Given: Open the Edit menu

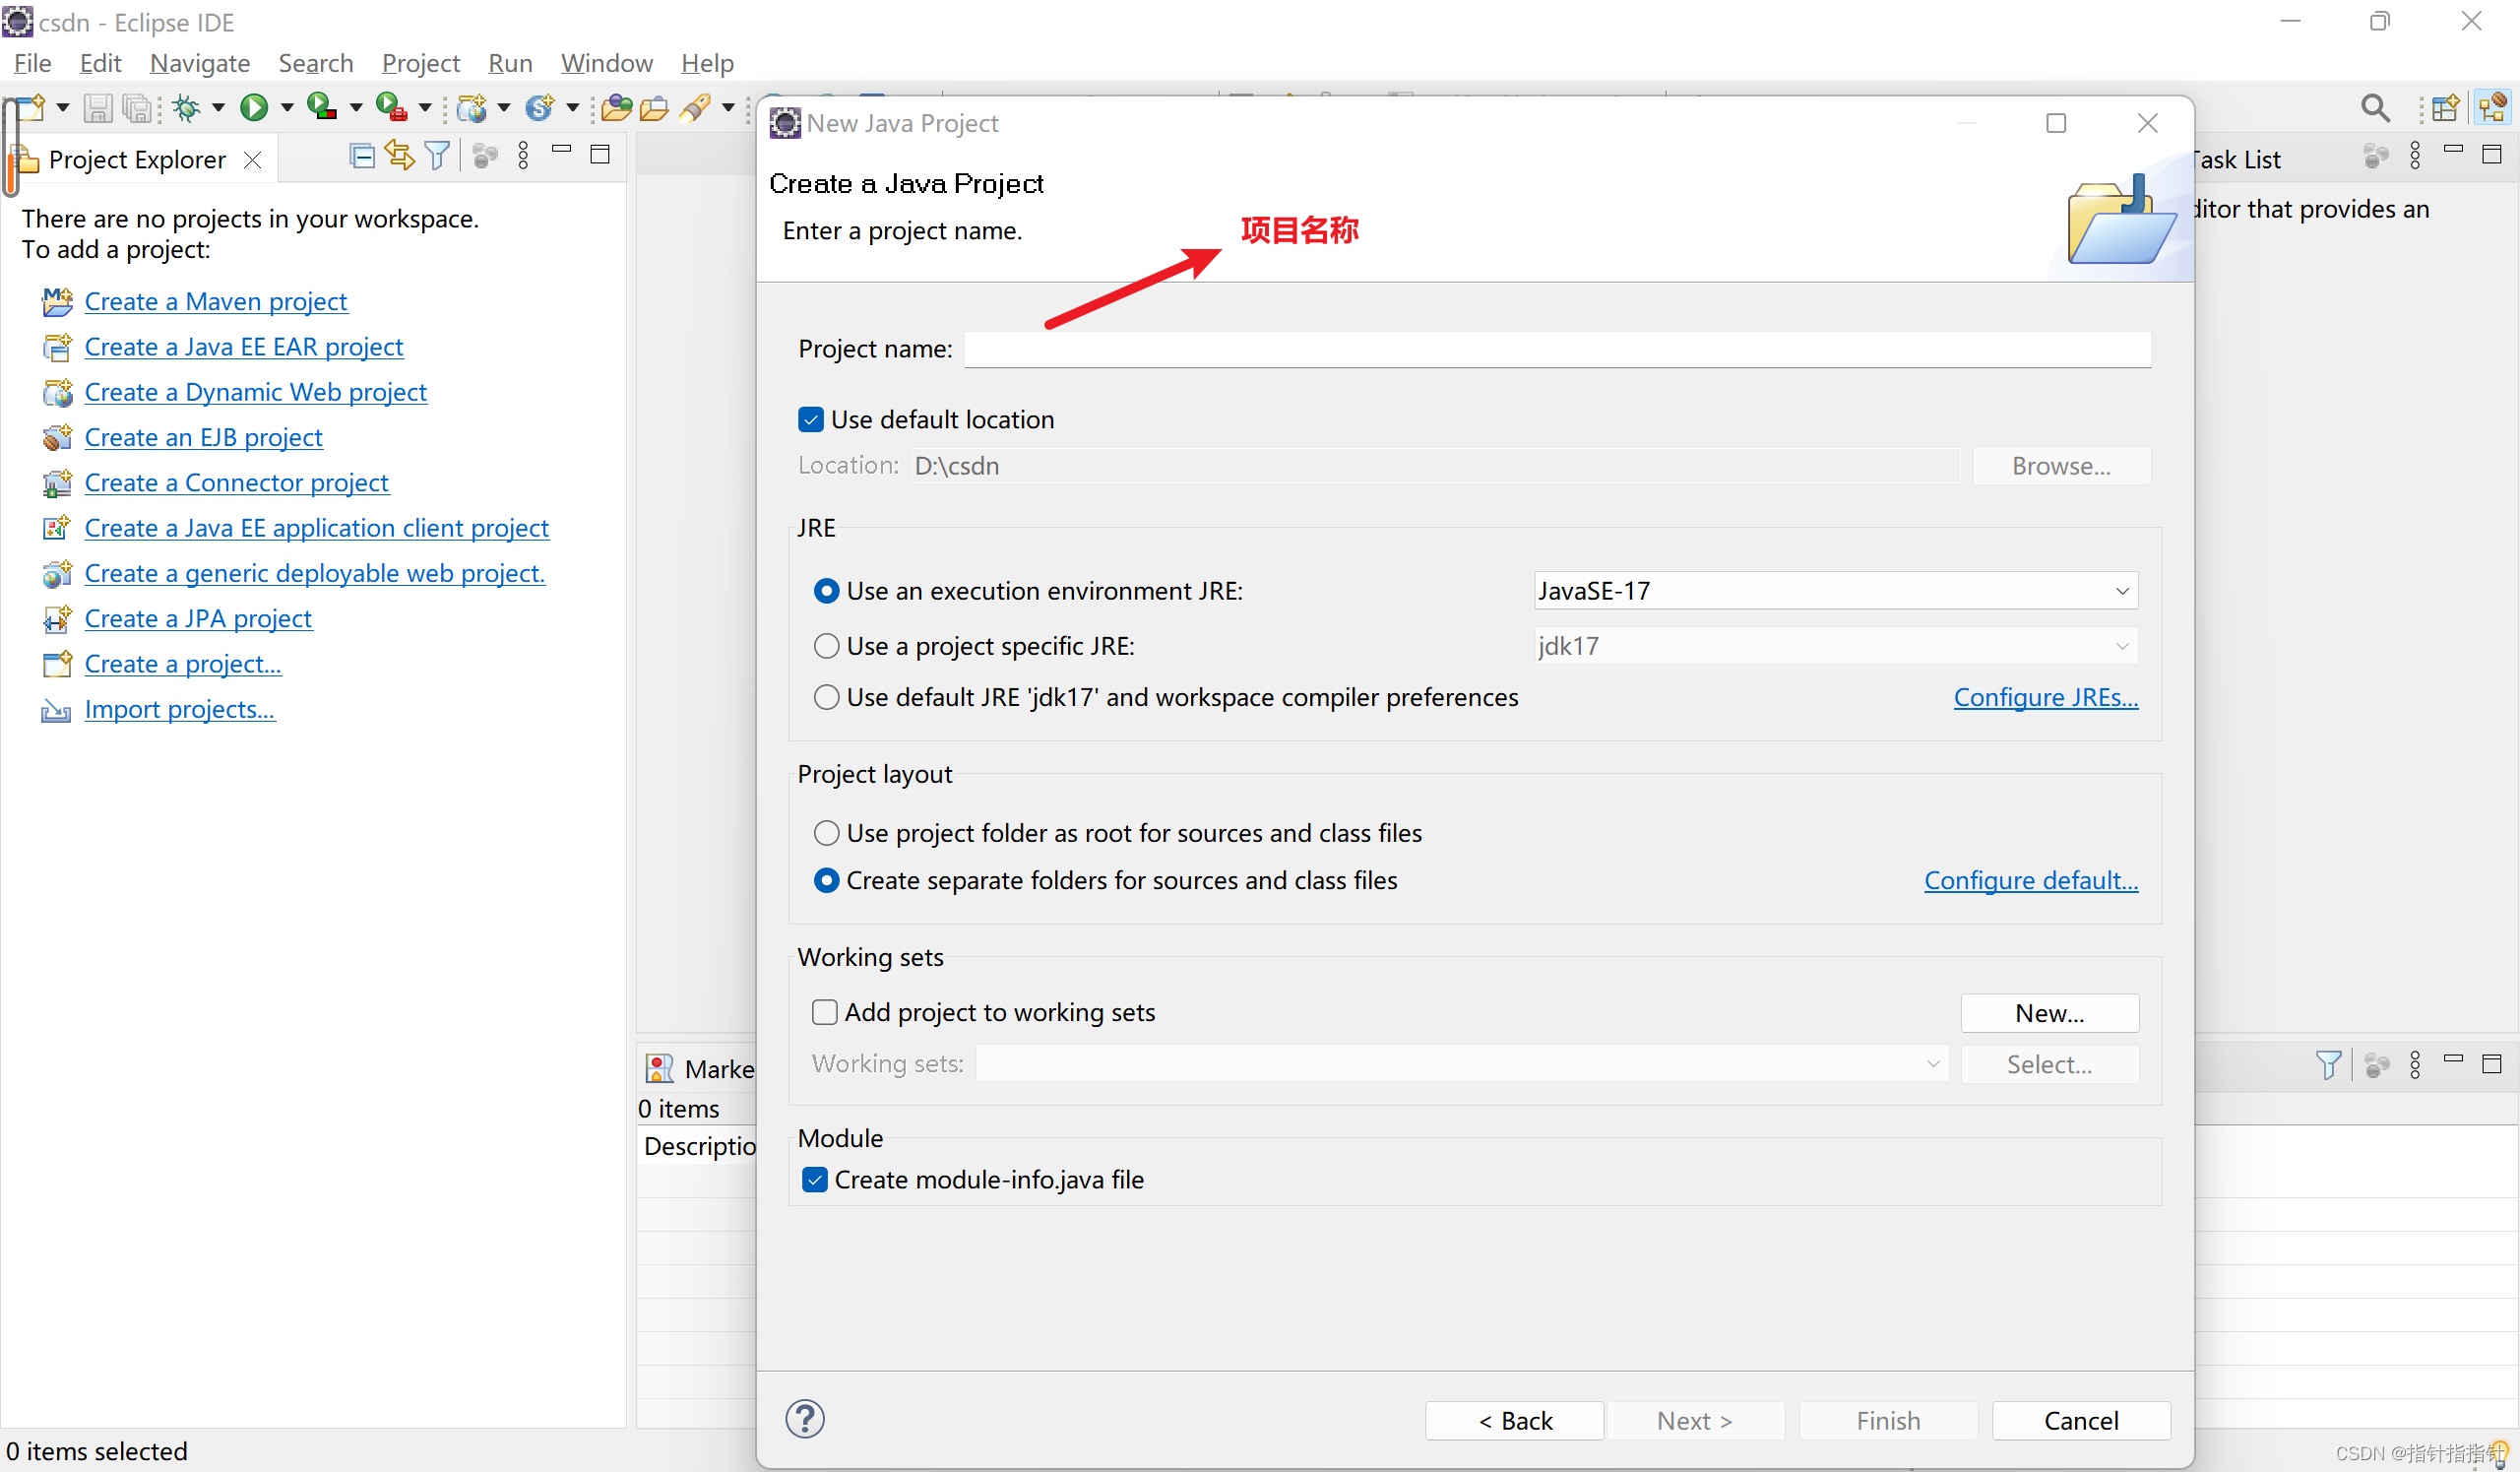Looking at the screenshot, I should click(100, 63).
